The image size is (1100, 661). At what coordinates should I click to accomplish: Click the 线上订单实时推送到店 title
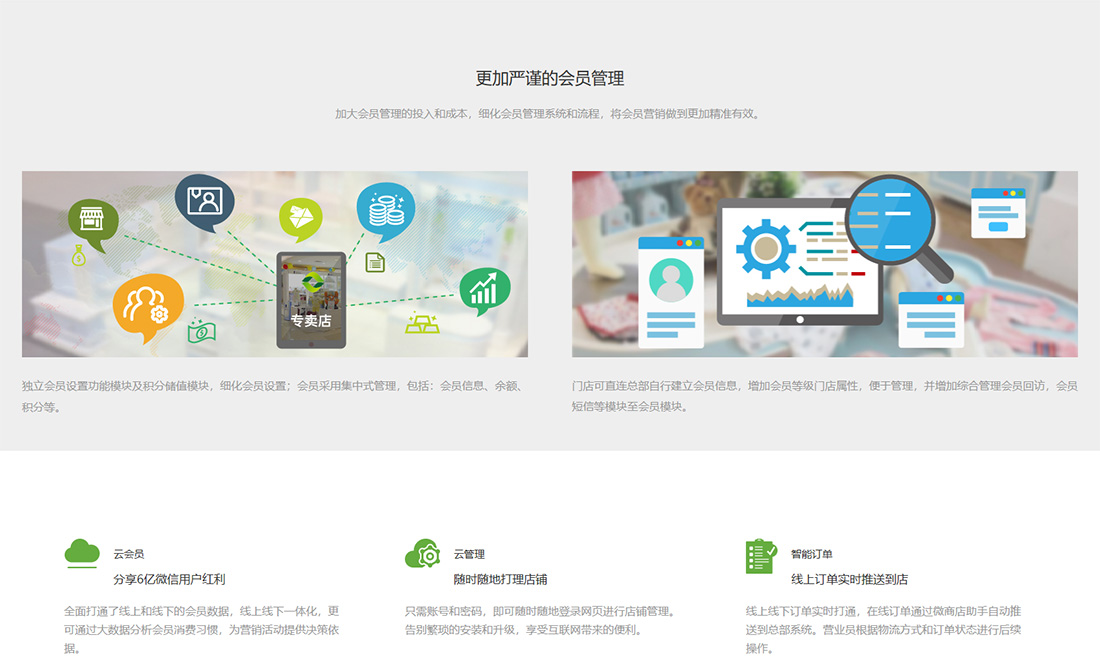click(850, 580)
